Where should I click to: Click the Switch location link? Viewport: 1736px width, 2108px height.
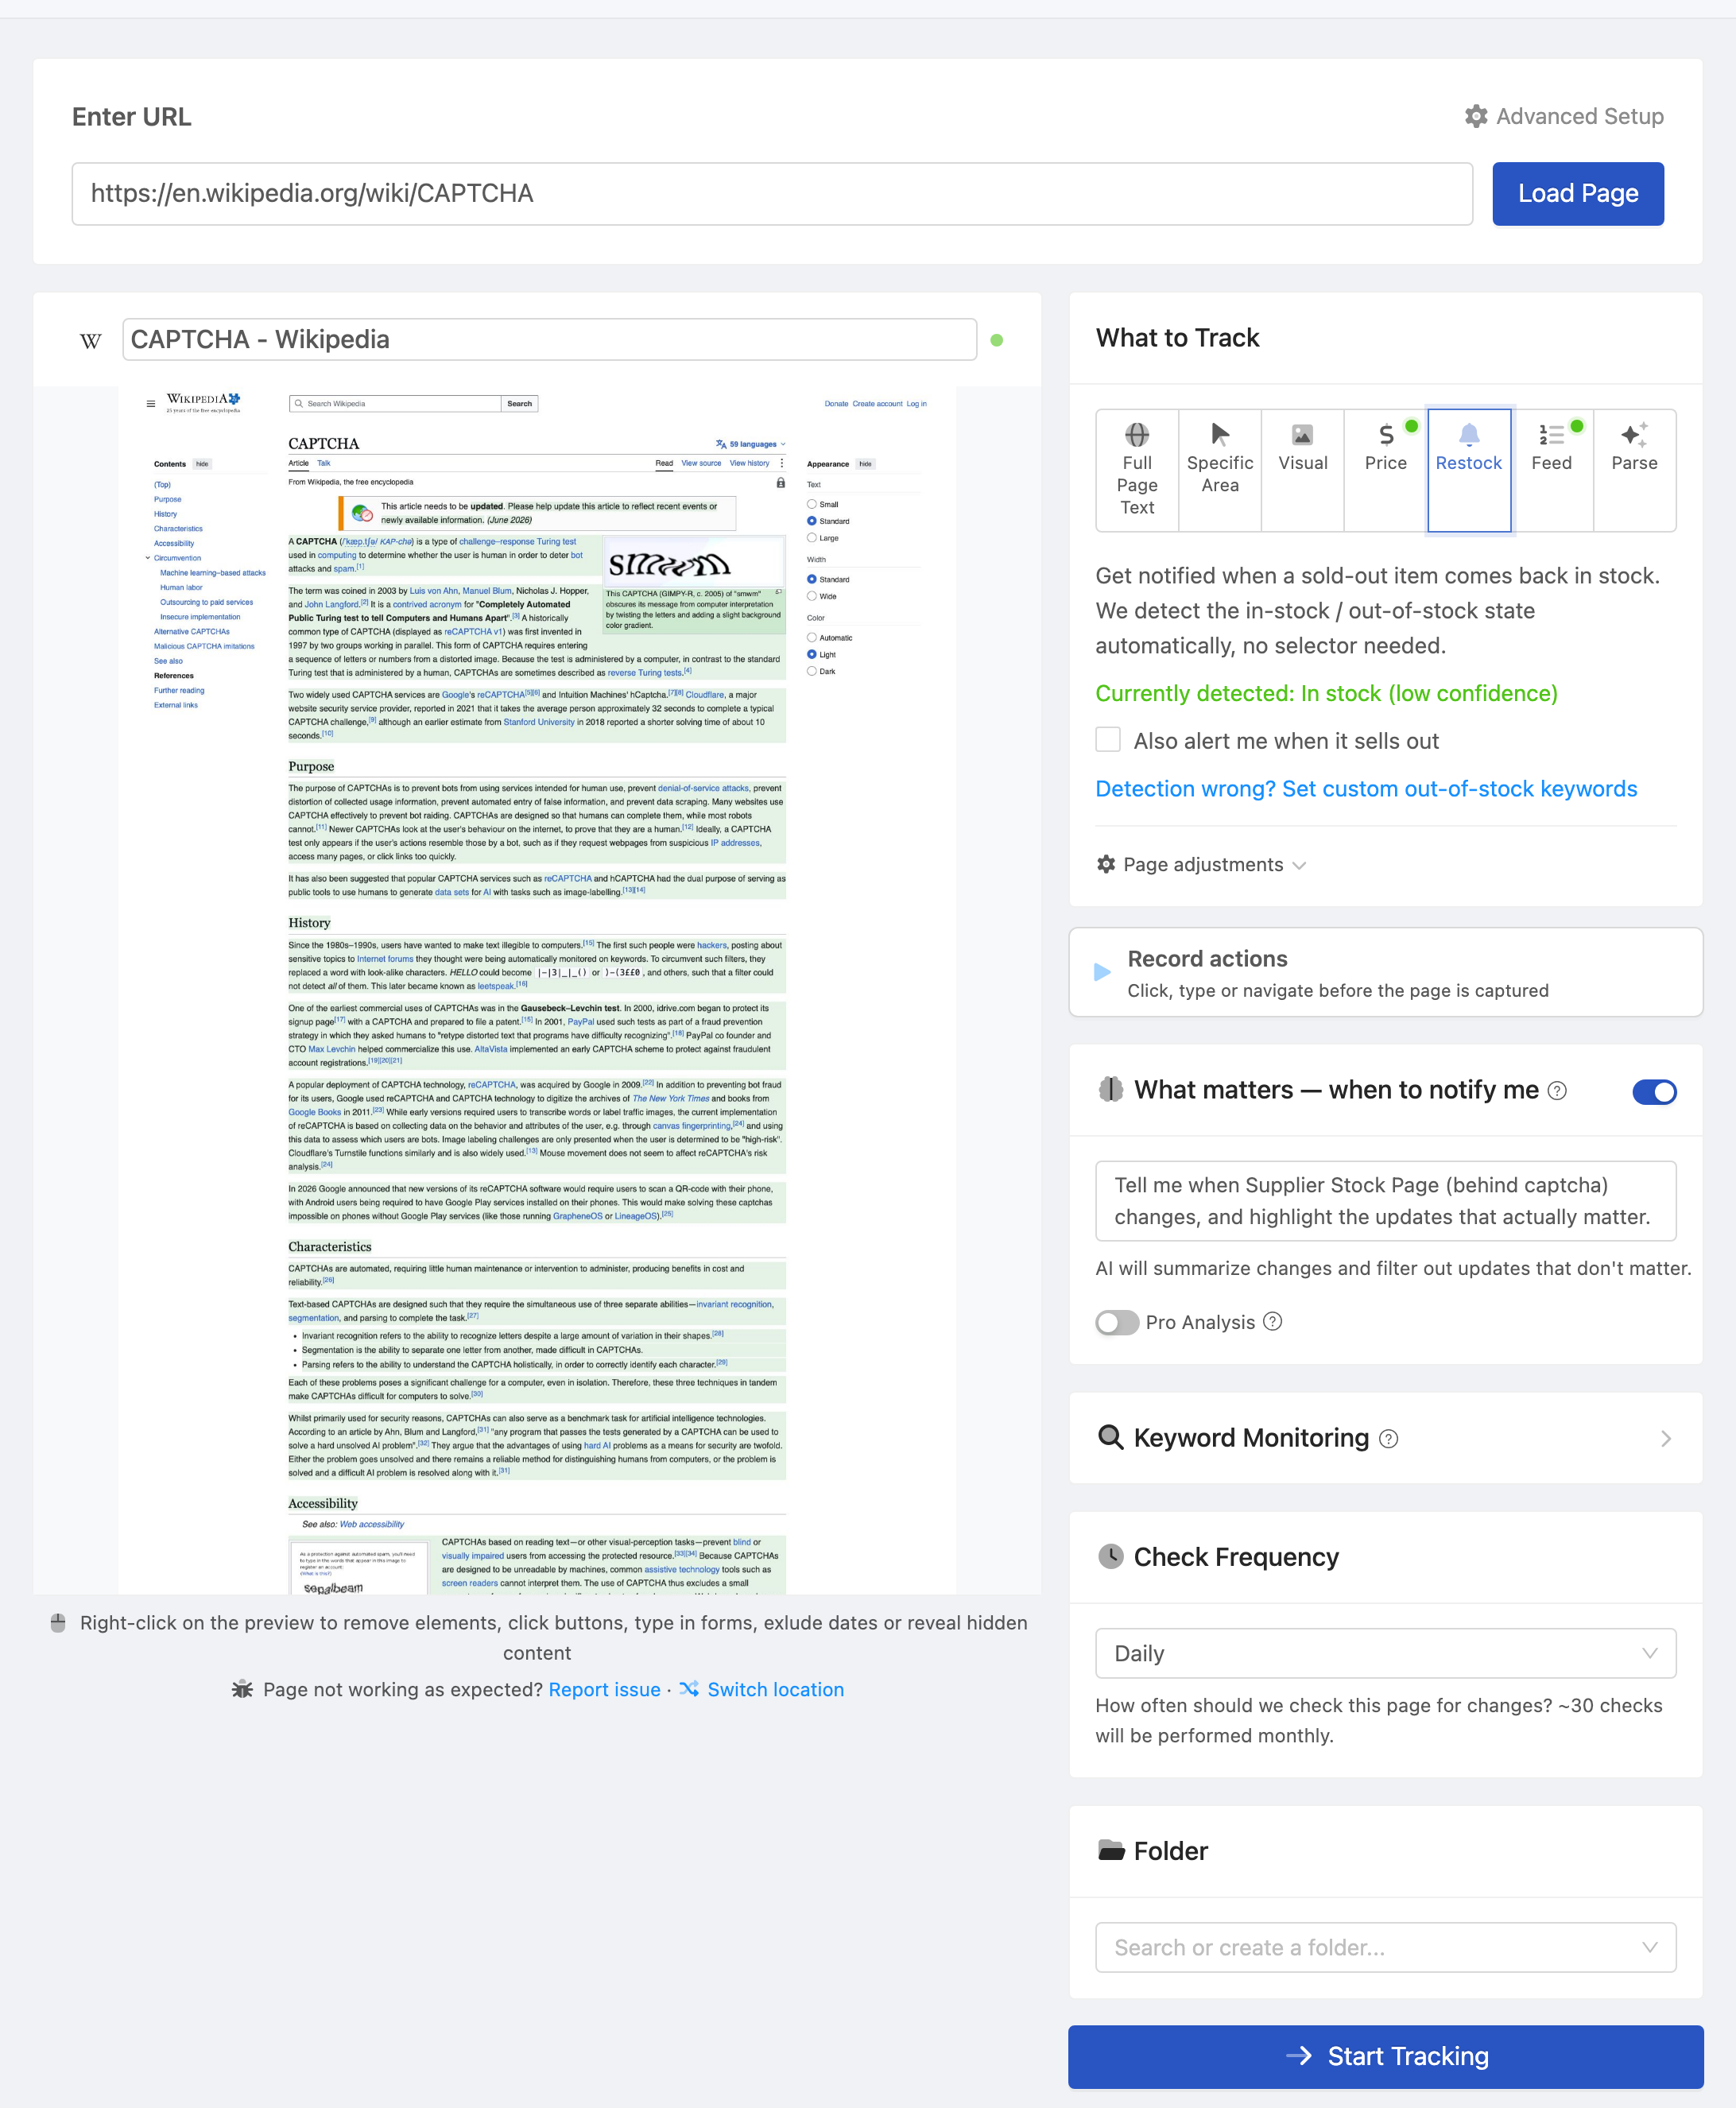click(775, 1689)
